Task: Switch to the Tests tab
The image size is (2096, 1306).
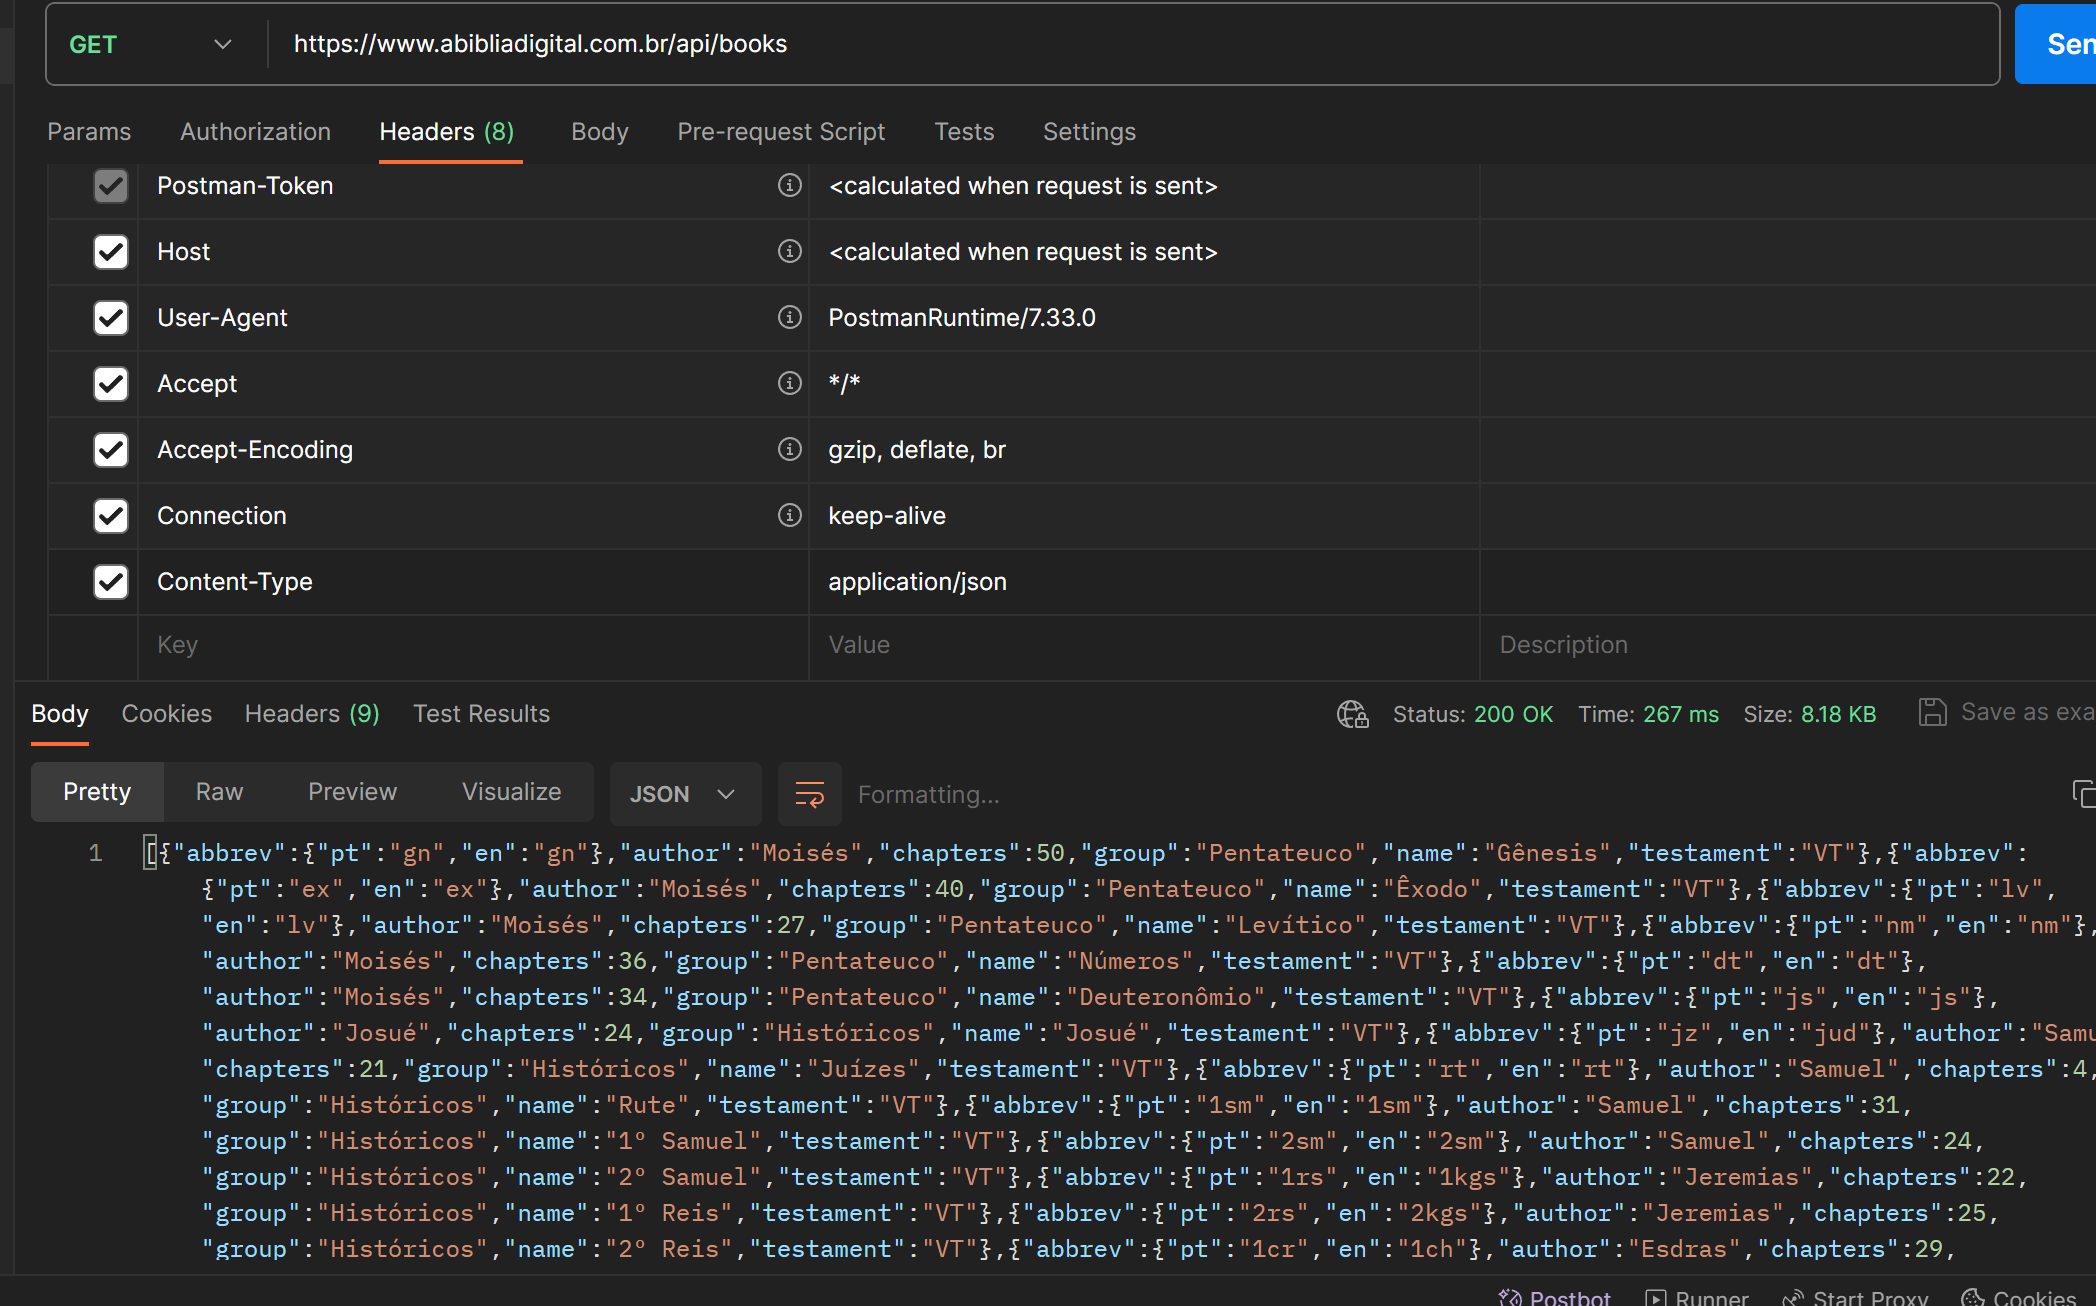Action: click(963, 131)
